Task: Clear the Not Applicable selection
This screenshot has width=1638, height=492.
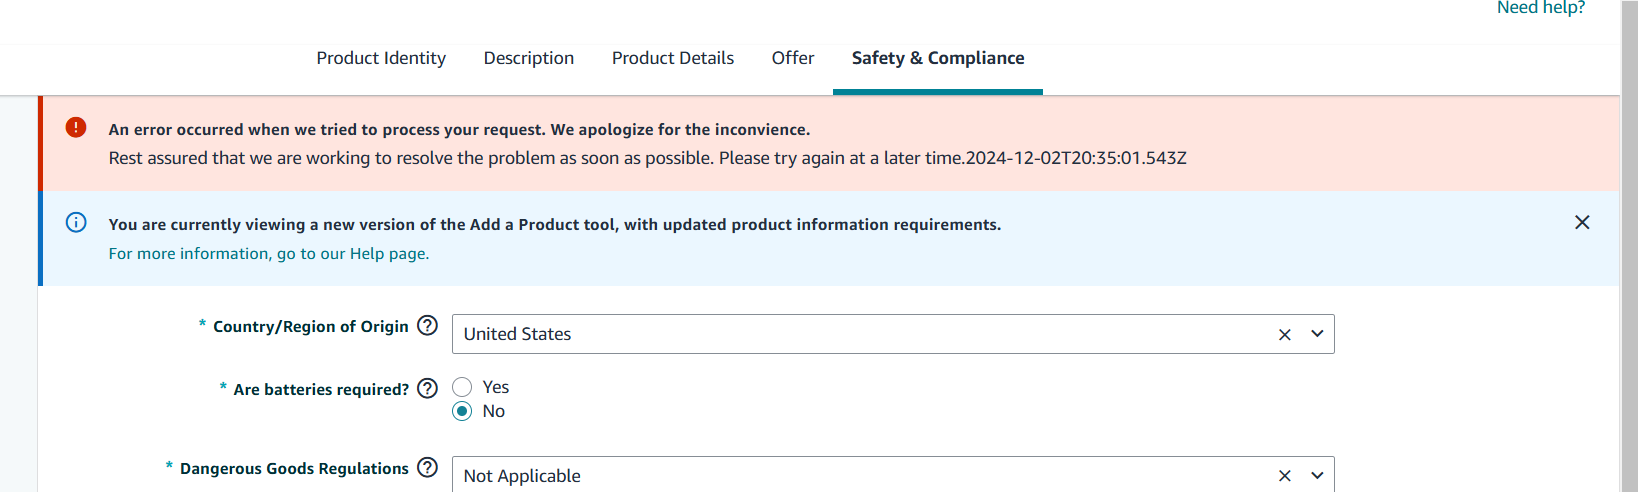Action: point(1285,476)
